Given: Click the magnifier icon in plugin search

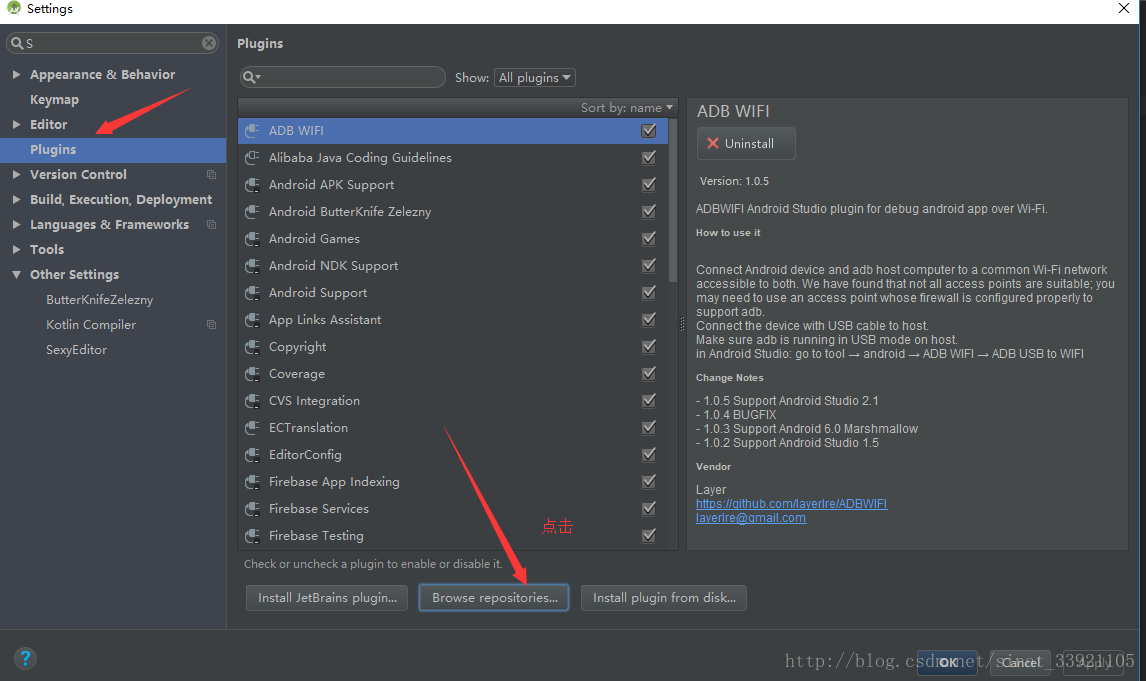Looking at the screenshot, I should tap(251, 77).
